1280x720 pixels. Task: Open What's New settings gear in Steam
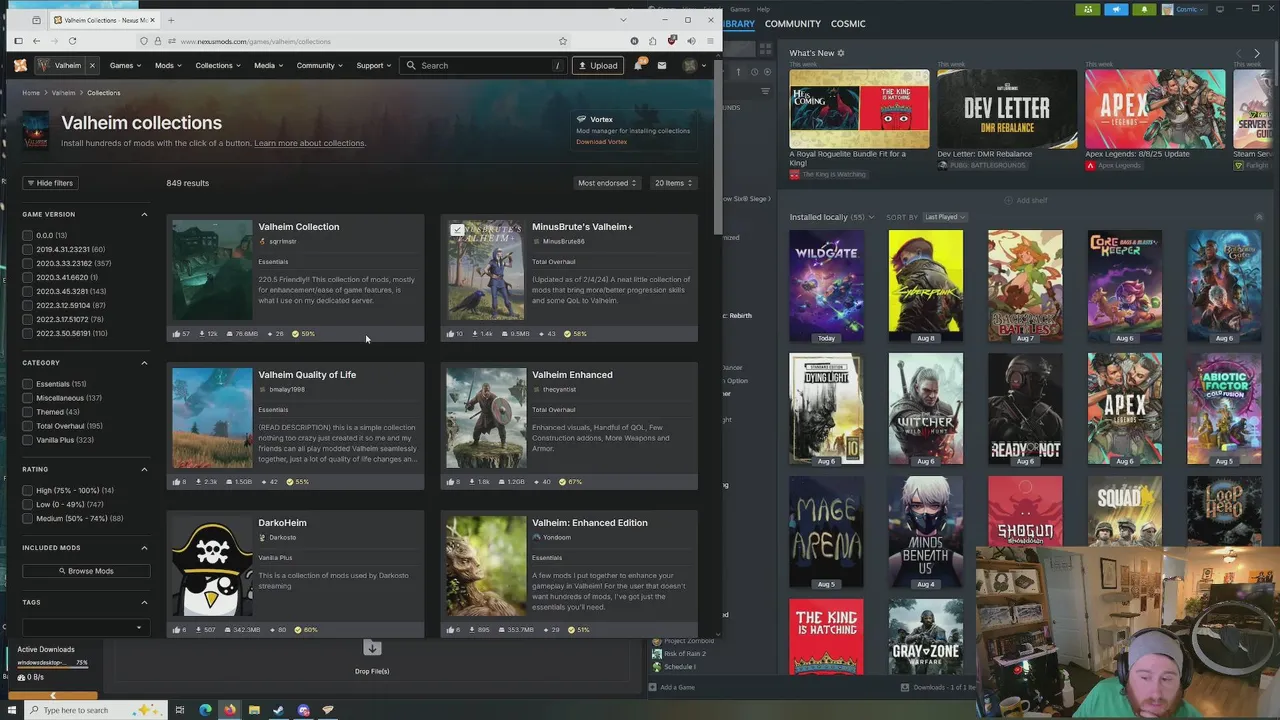click(841, 53)
